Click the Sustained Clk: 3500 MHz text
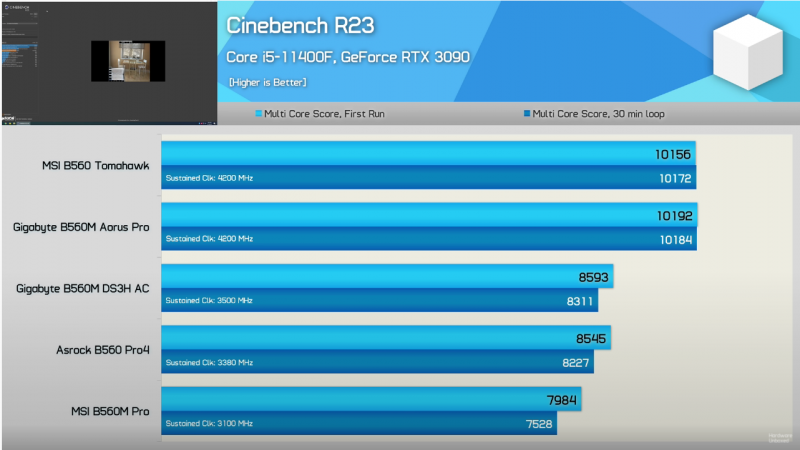The height and width of the screenshot is (450, 800). point(209,300)
